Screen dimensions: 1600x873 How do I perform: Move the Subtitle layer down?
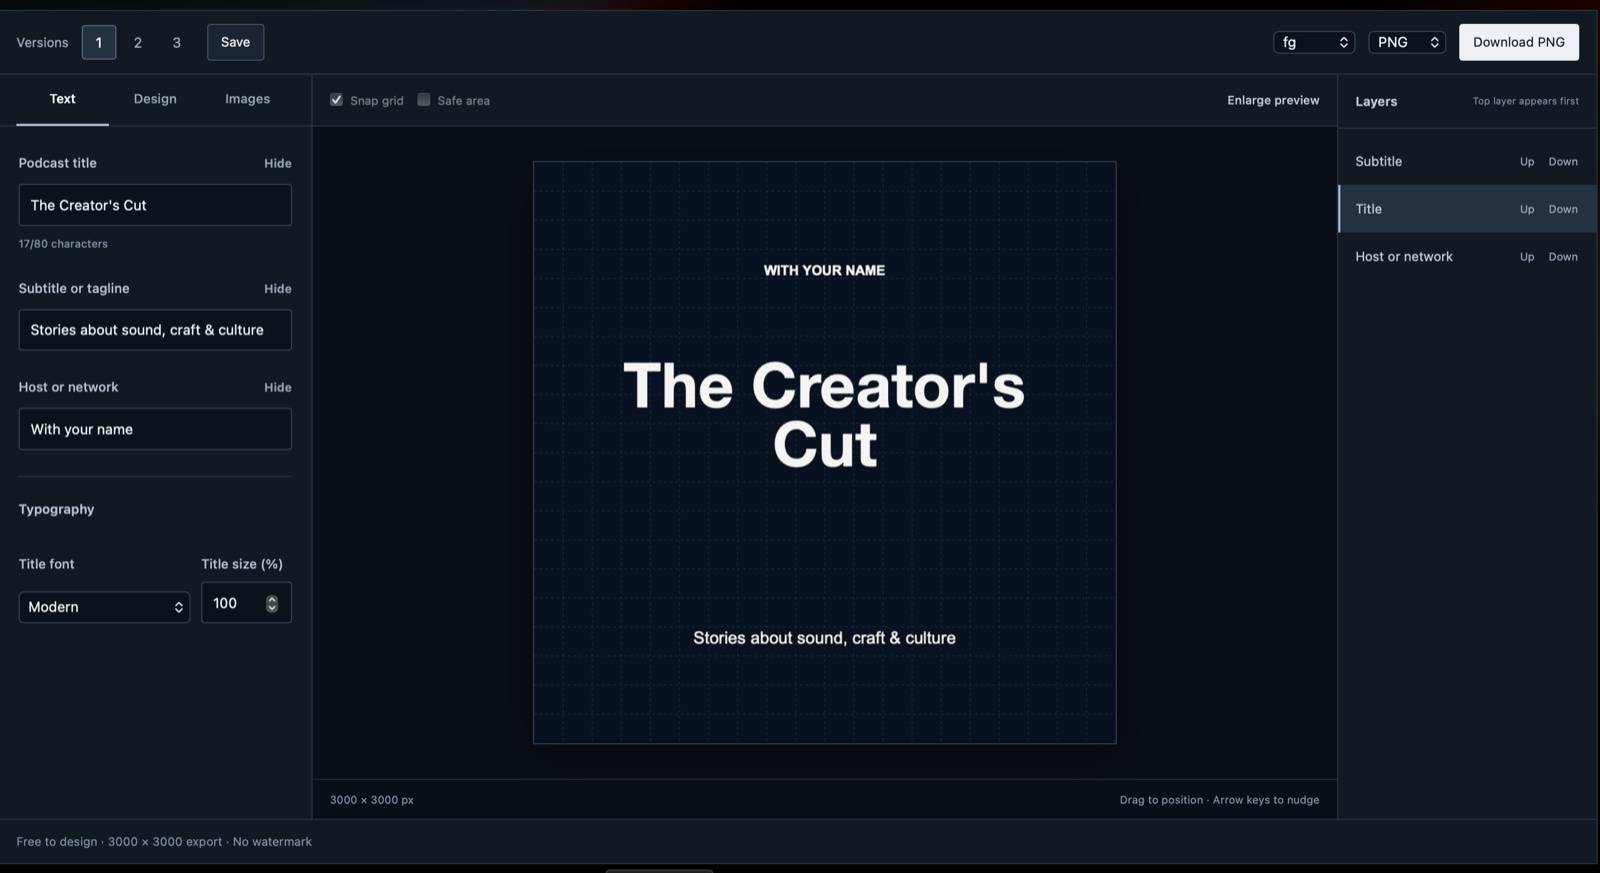tap(1563, 162)
